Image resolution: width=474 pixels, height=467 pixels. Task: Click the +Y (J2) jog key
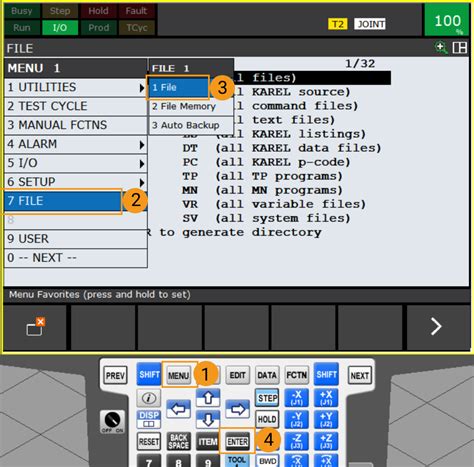tap(326, 419)
